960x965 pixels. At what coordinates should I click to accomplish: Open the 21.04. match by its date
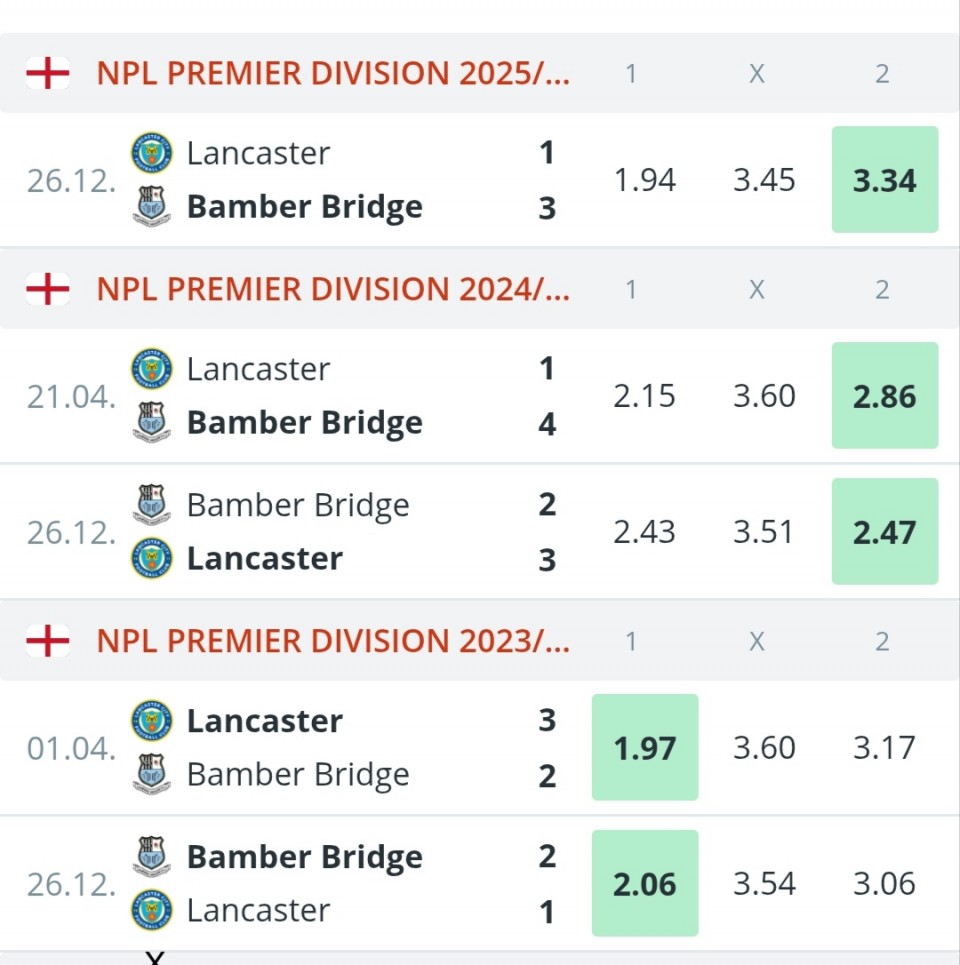pyautogui.click(x=70, y=396)
